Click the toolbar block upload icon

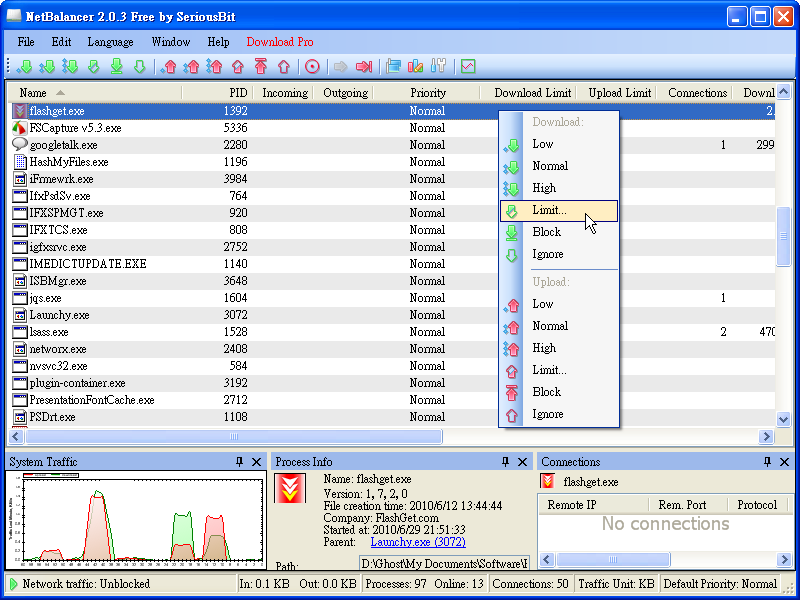(261, 66)
